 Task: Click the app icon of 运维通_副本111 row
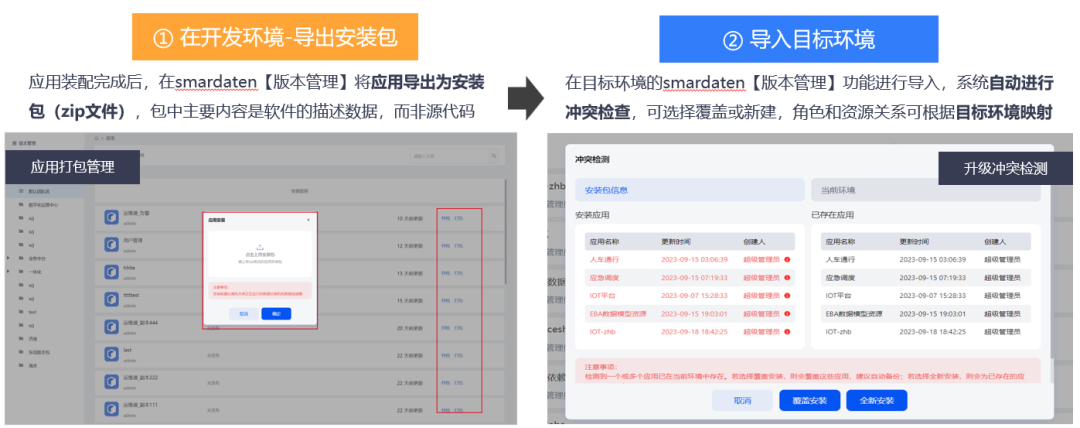[x=112, y=408]
